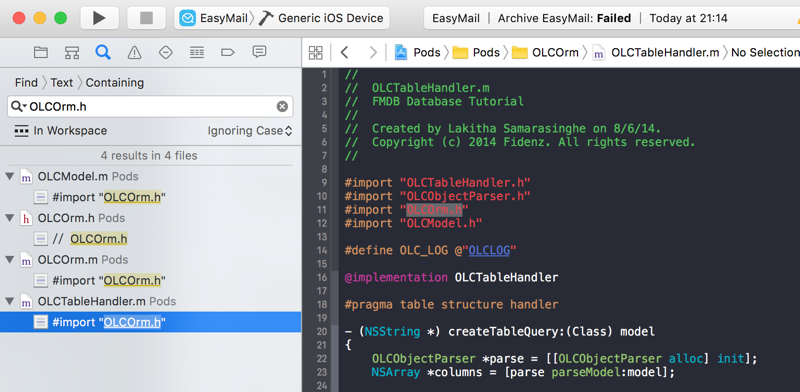Go forward in editor history
Viewport: 800px width, 392px height.
(x=373, y=52)
